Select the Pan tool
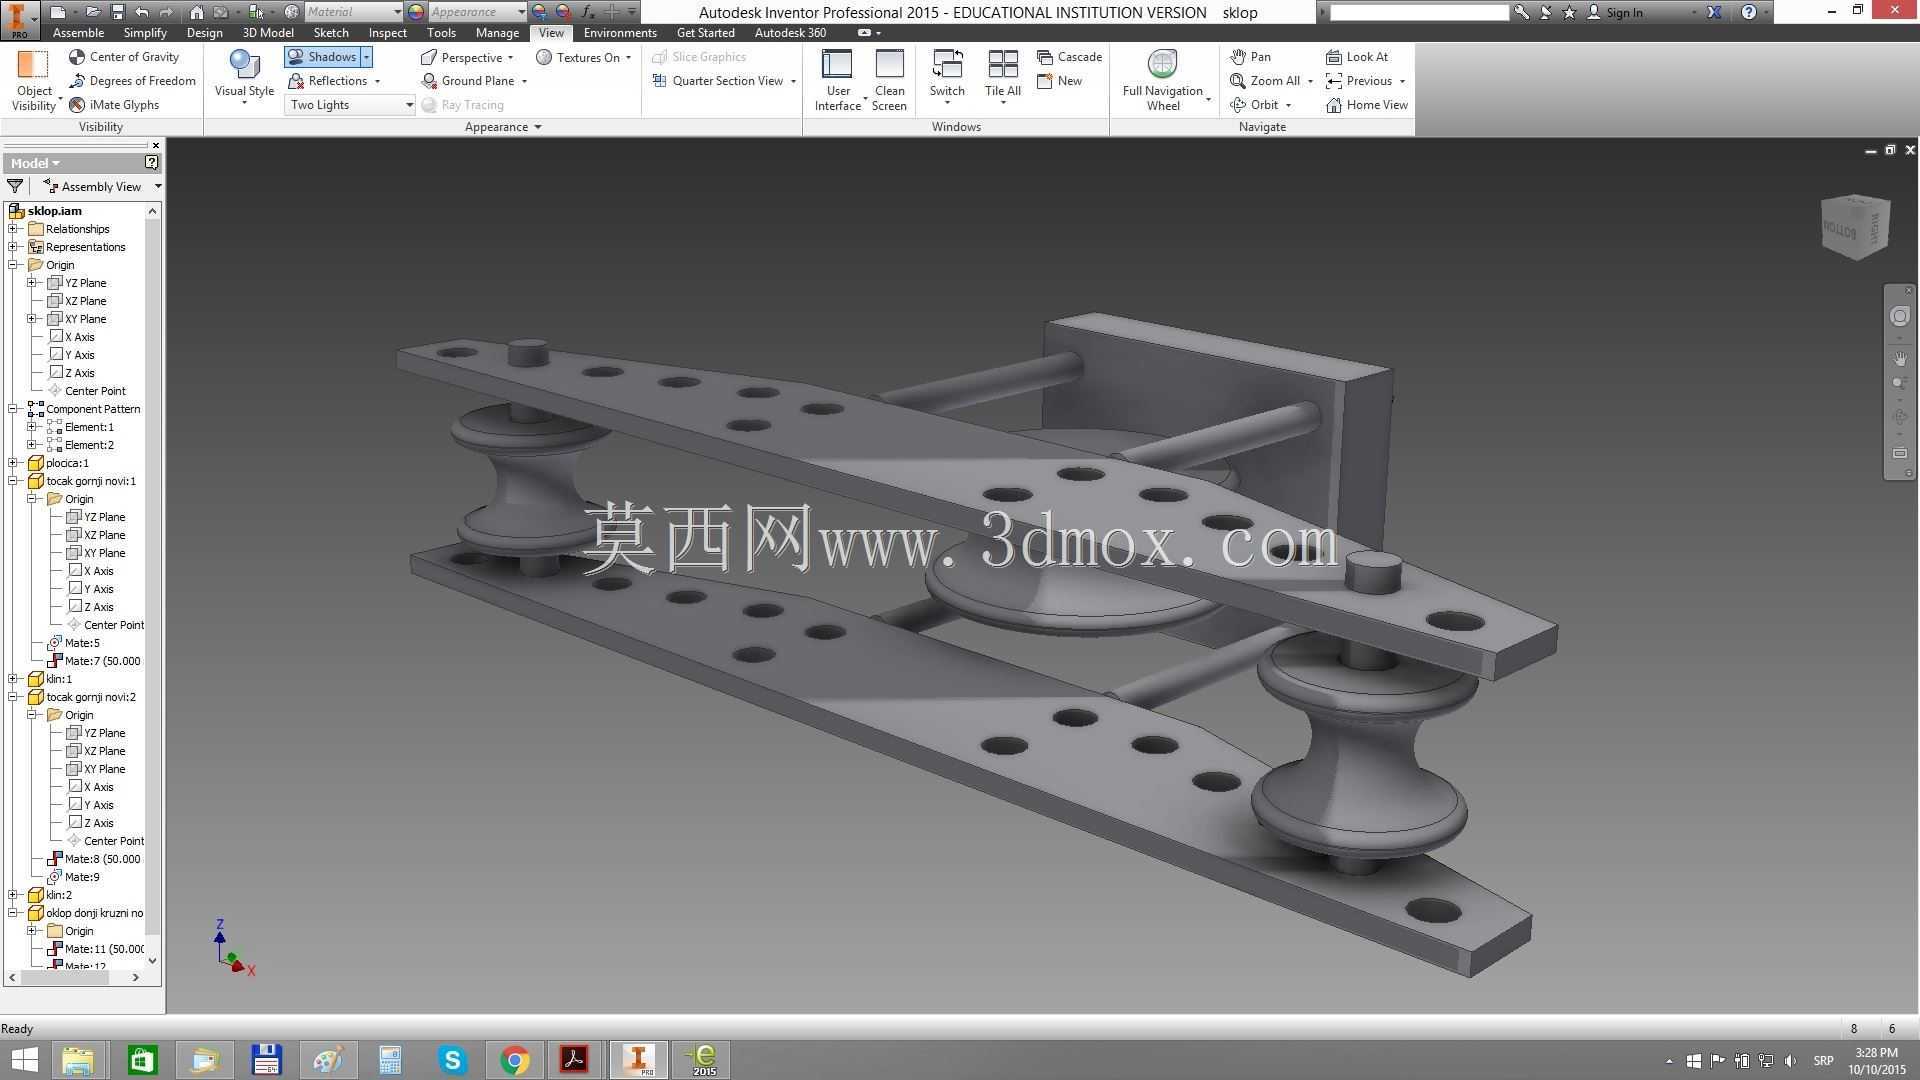1920x1080 pixels. pos(1250,57)
